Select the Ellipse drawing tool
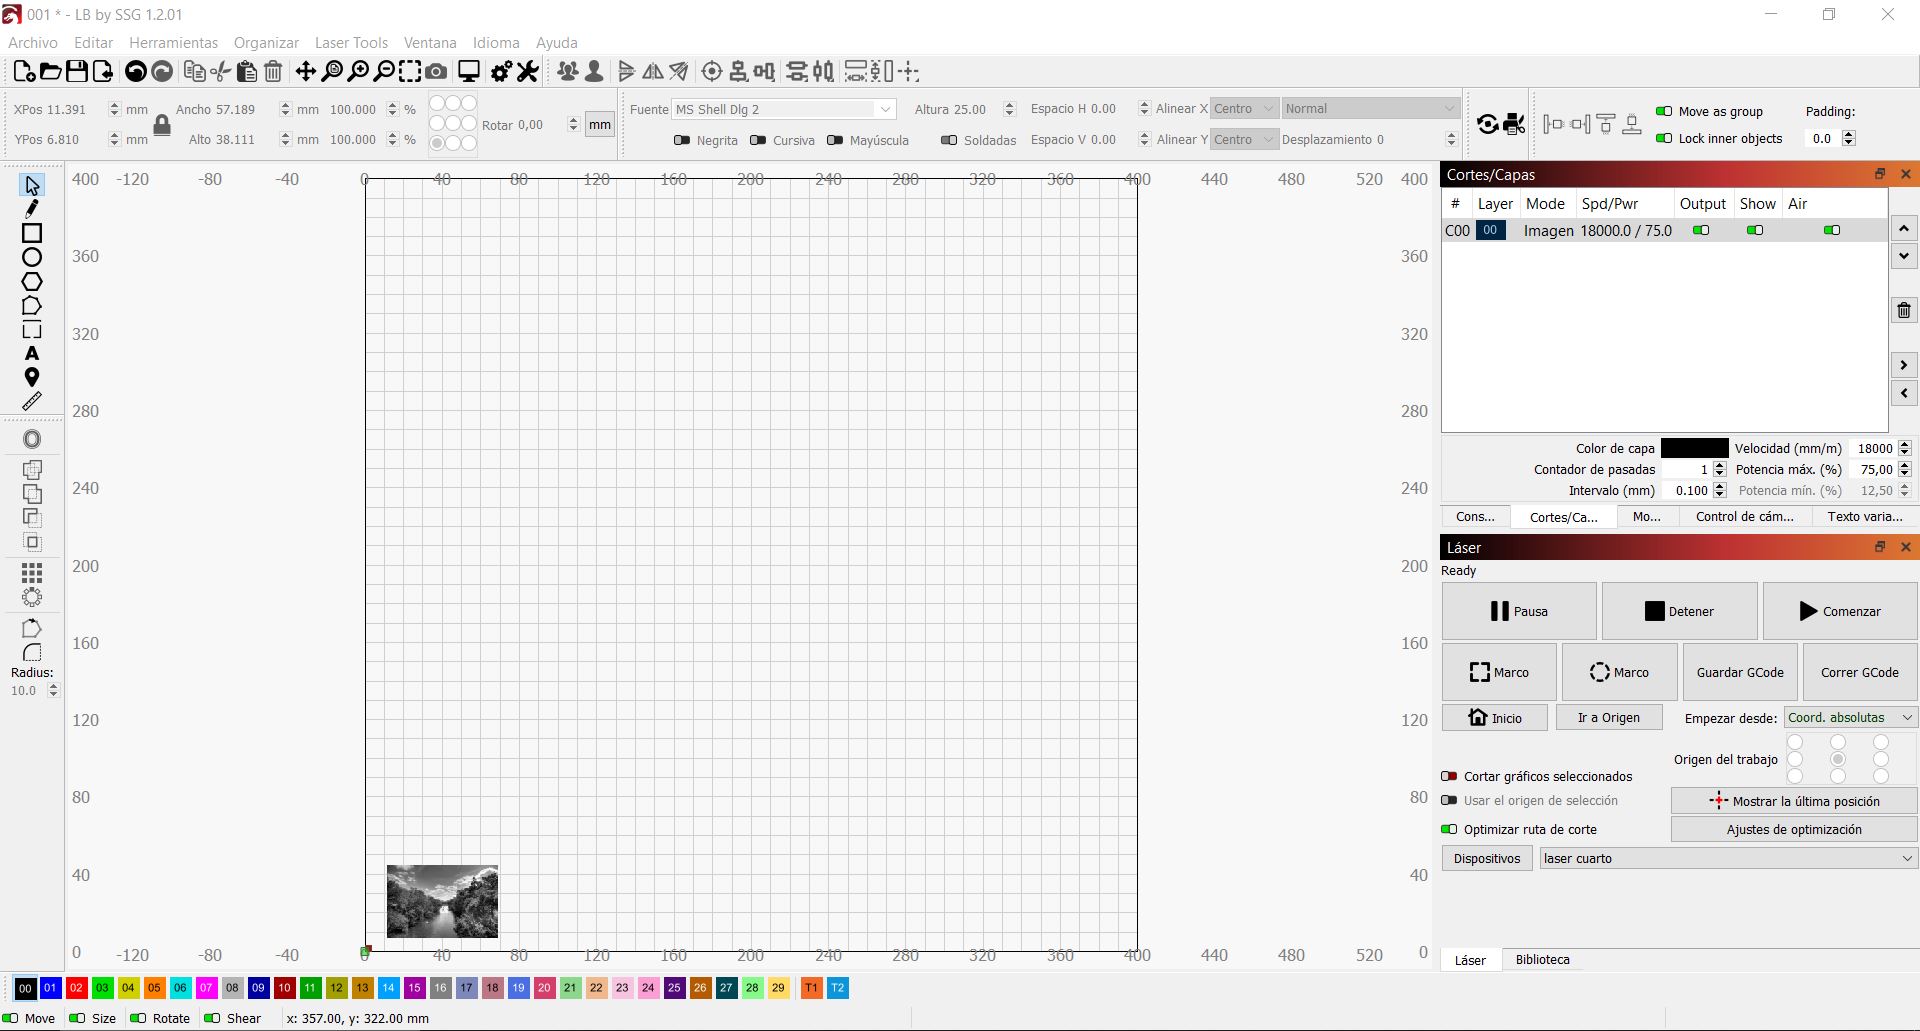Viewport: 1920px width, 1031px height. 32,257
